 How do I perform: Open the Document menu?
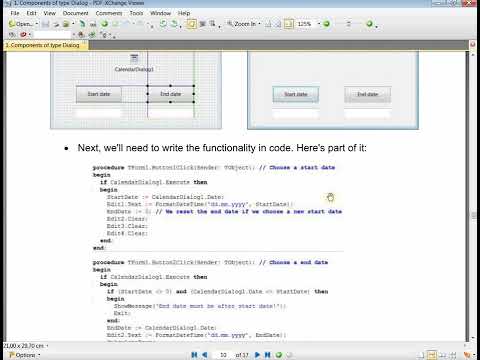pos(75,13)
